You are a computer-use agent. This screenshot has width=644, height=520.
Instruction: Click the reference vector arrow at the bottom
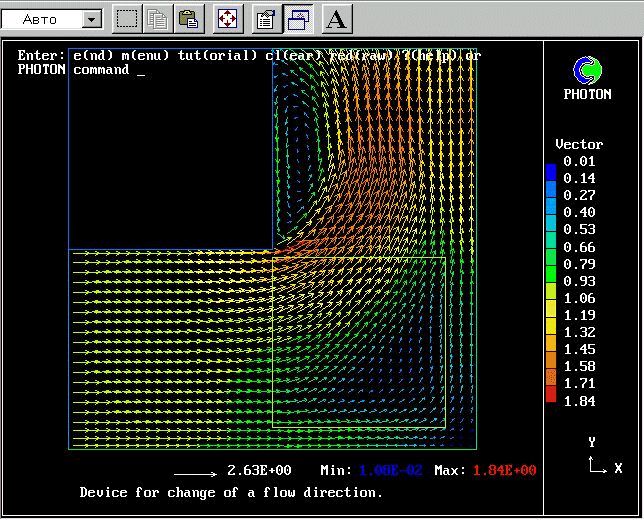pos(196,474)
